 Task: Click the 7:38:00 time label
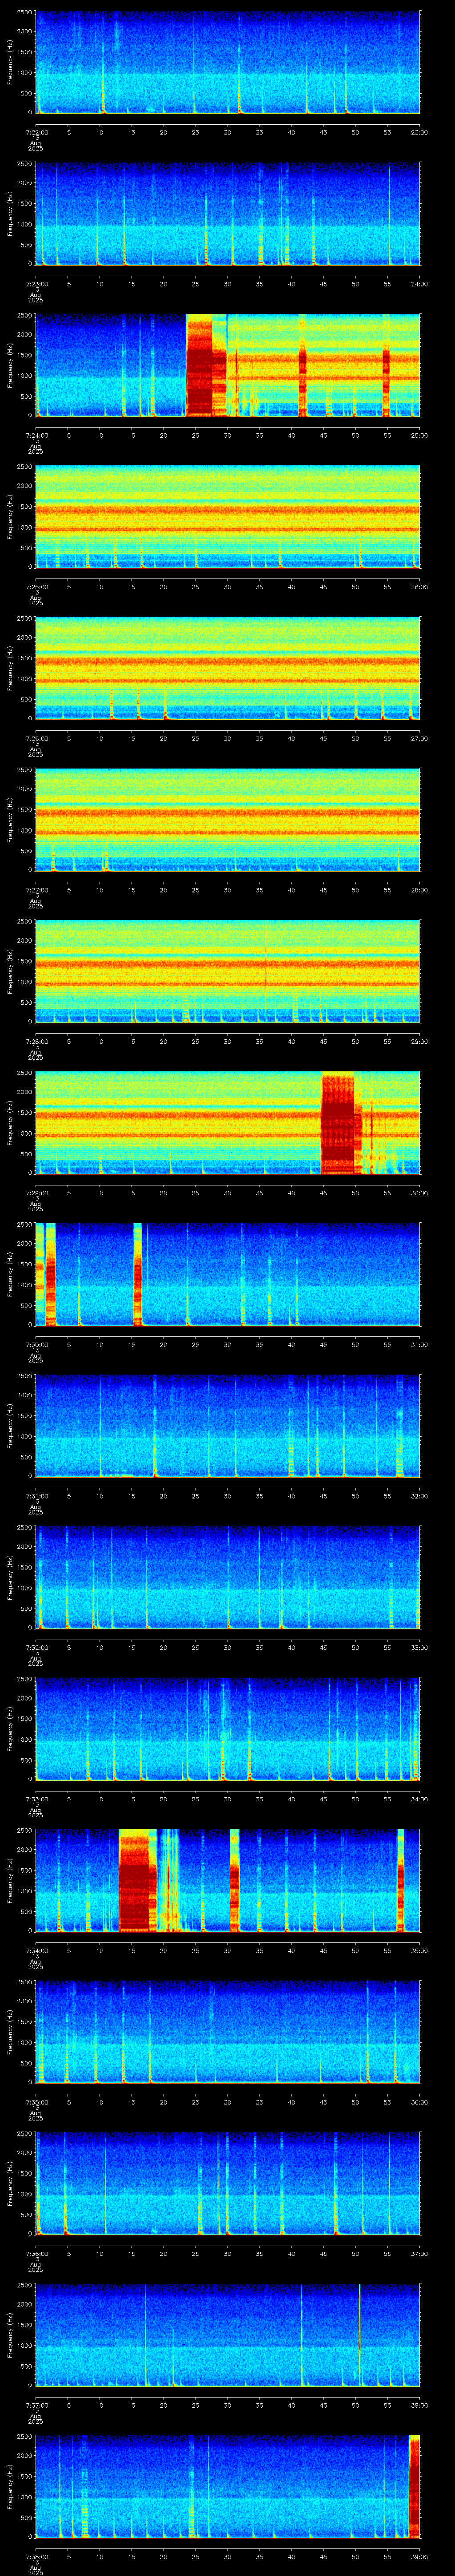click(x=36, y=2556)
